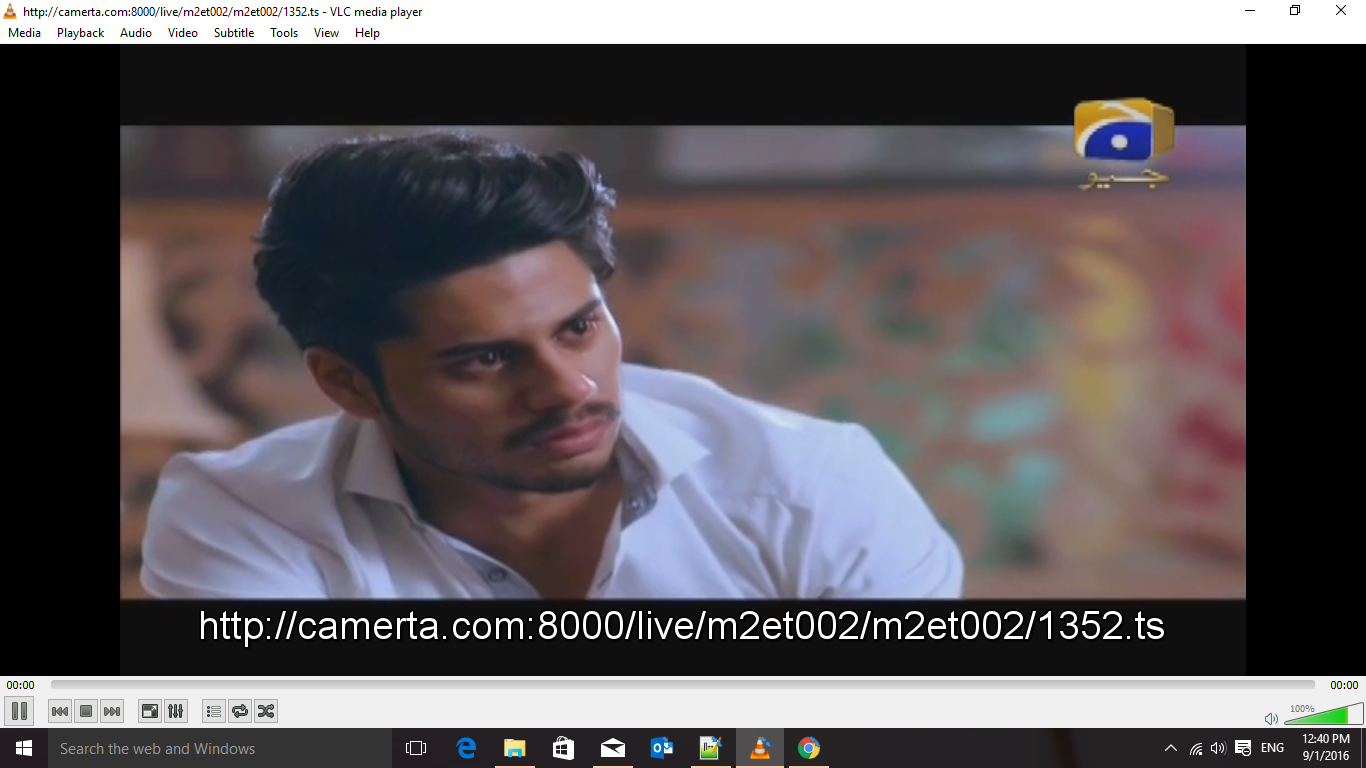
Task: Toggle the playlist view
Action: tap(213, 711)
